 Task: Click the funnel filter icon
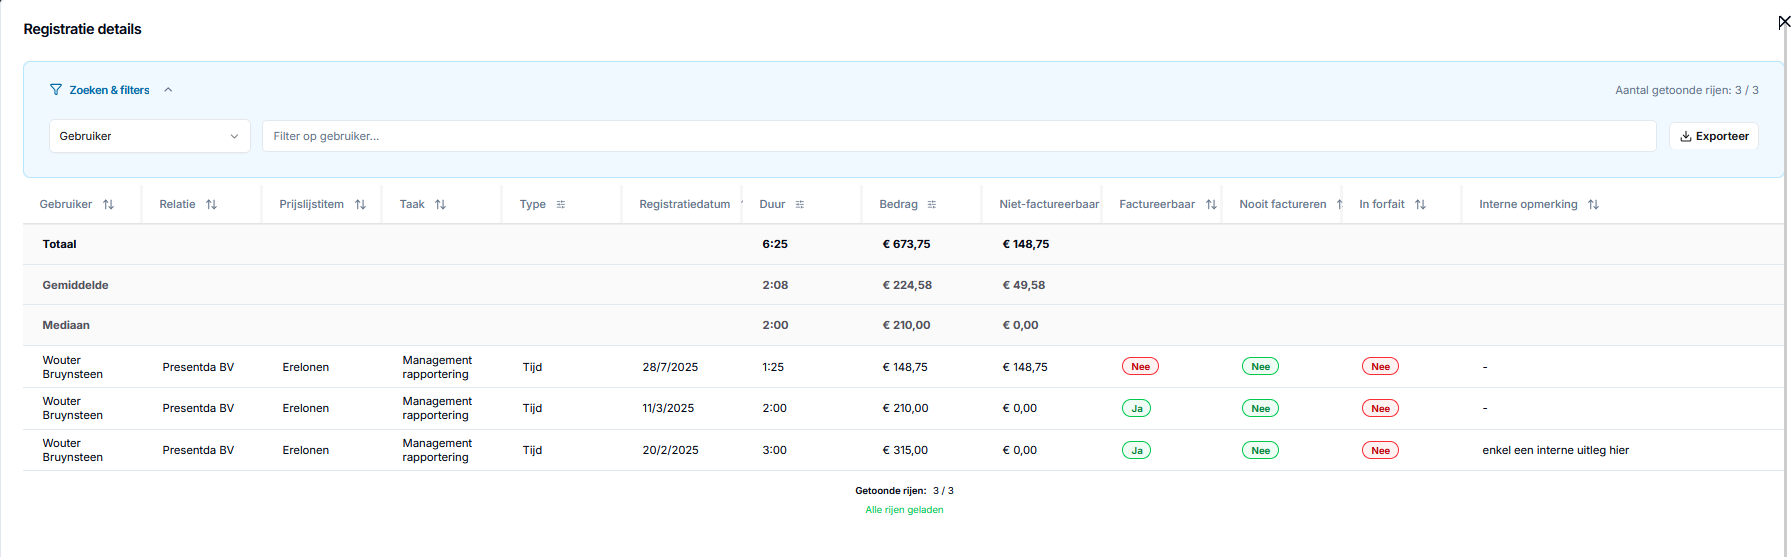56,90
